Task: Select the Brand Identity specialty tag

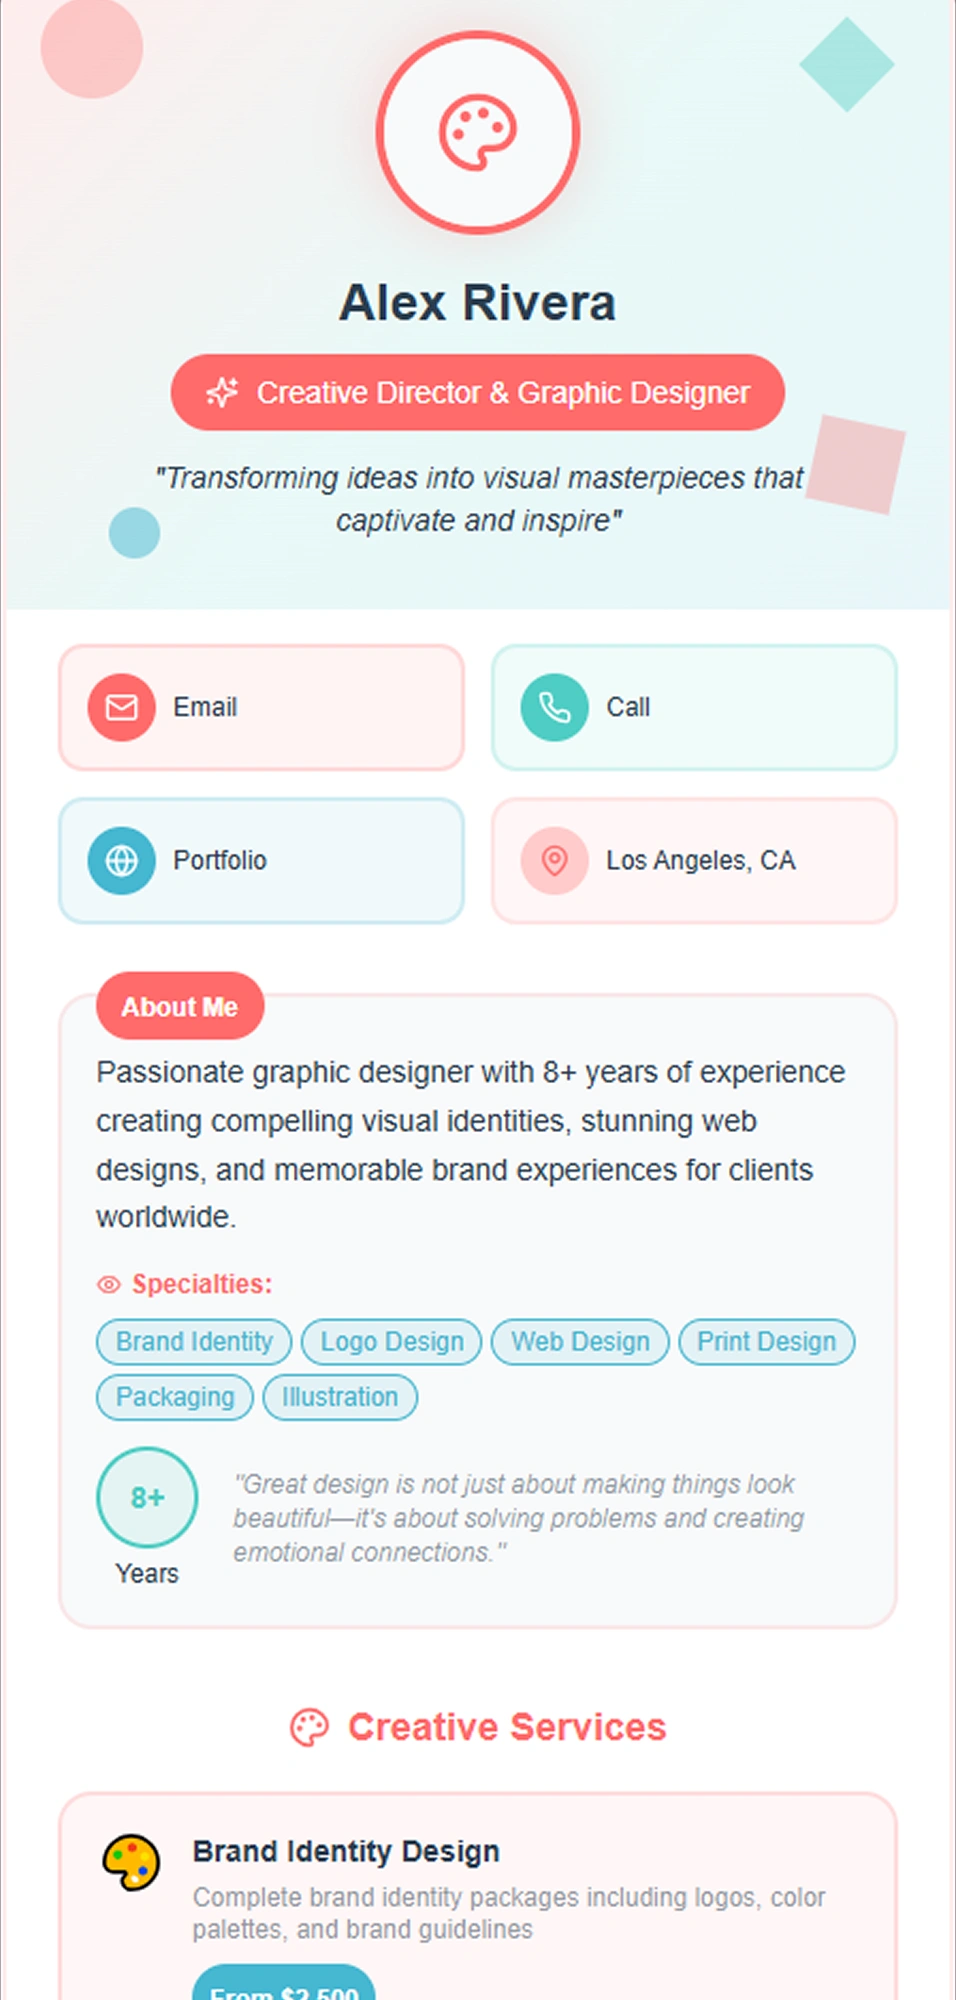Action: point(194,1341)
